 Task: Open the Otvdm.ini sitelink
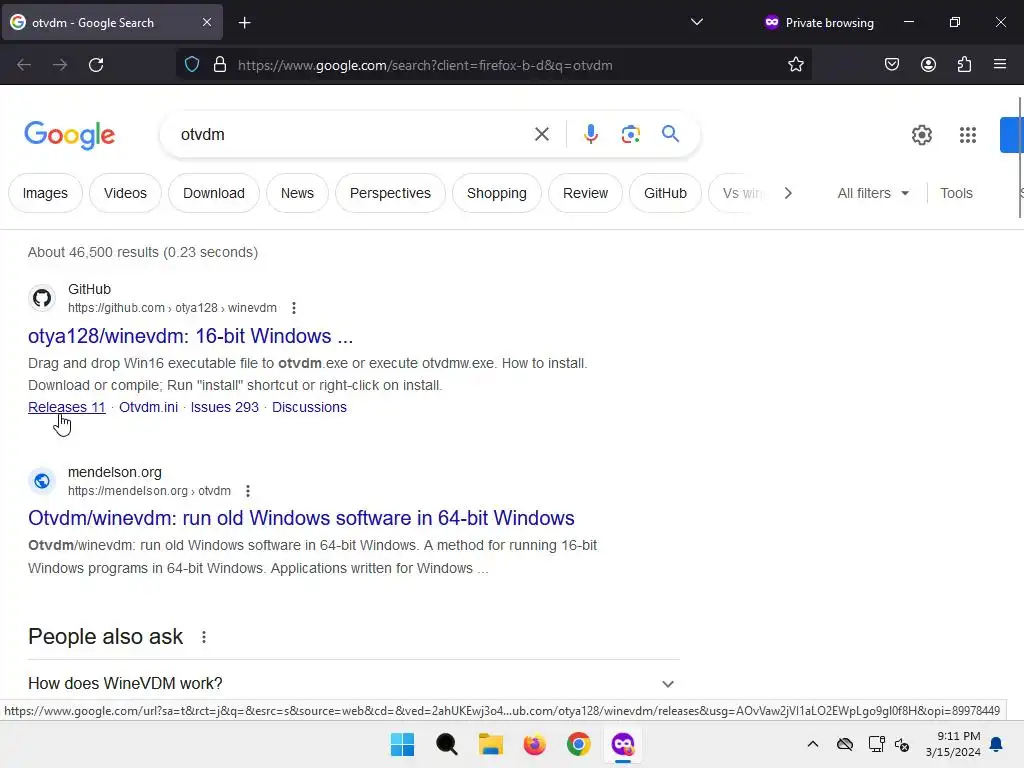click(148, 407)
